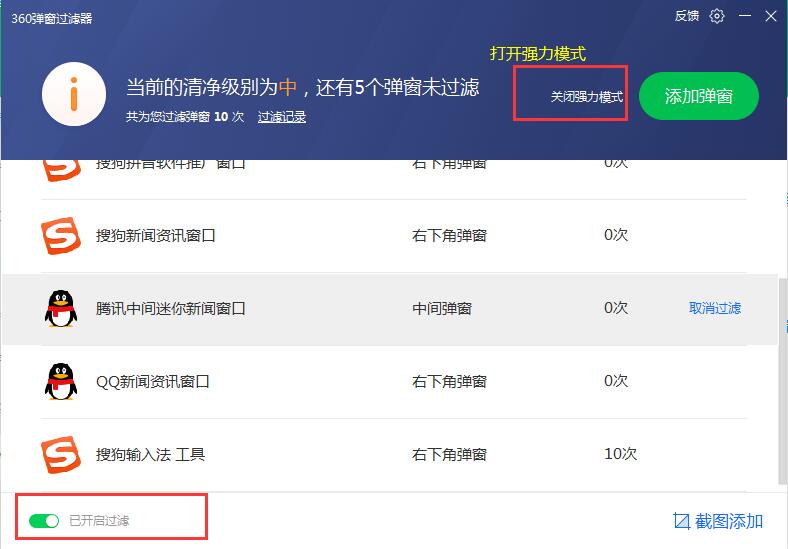This screenshot has height=549, width=788.
Task: Click the 截图添加 screenshot crop icon
Action: 681,521
